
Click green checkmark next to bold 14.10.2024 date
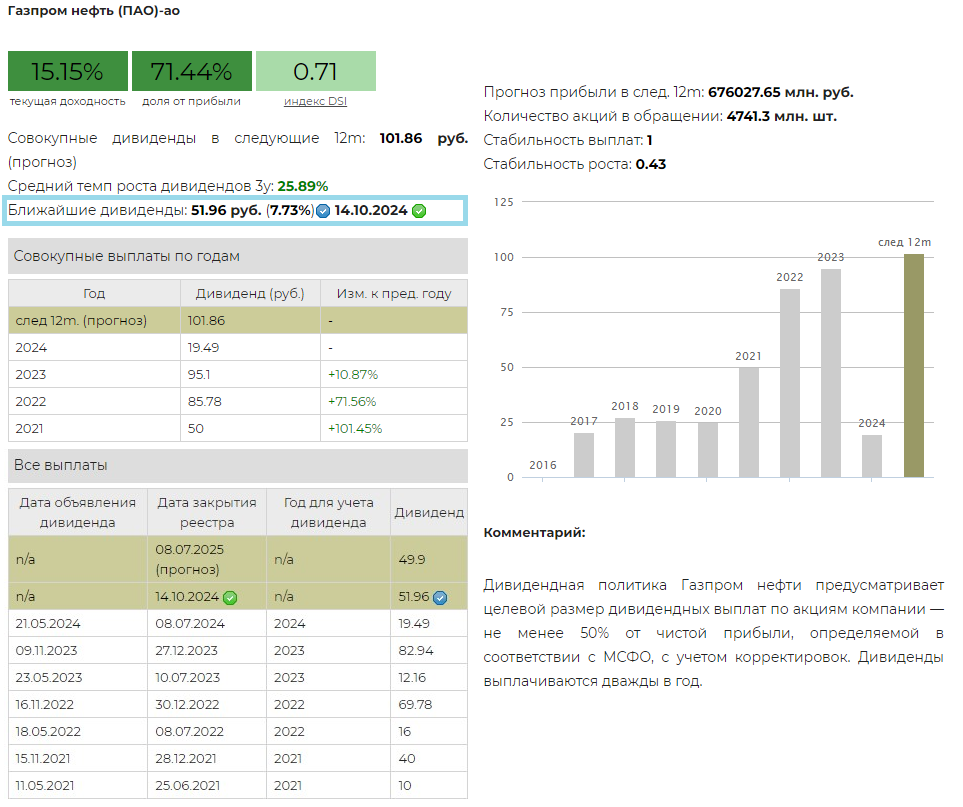419,211
